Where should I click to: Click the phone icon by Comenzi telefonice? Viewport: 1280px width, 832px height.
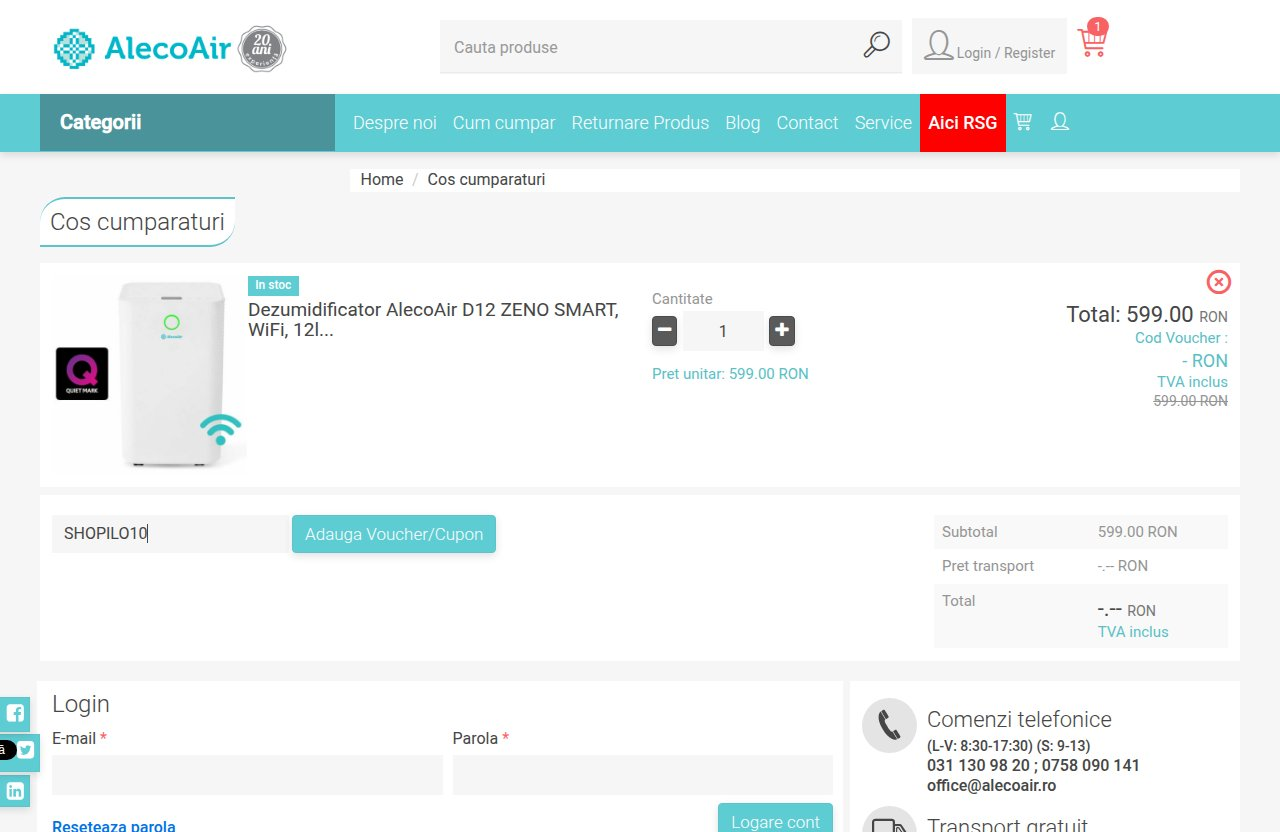pos(889,725)
